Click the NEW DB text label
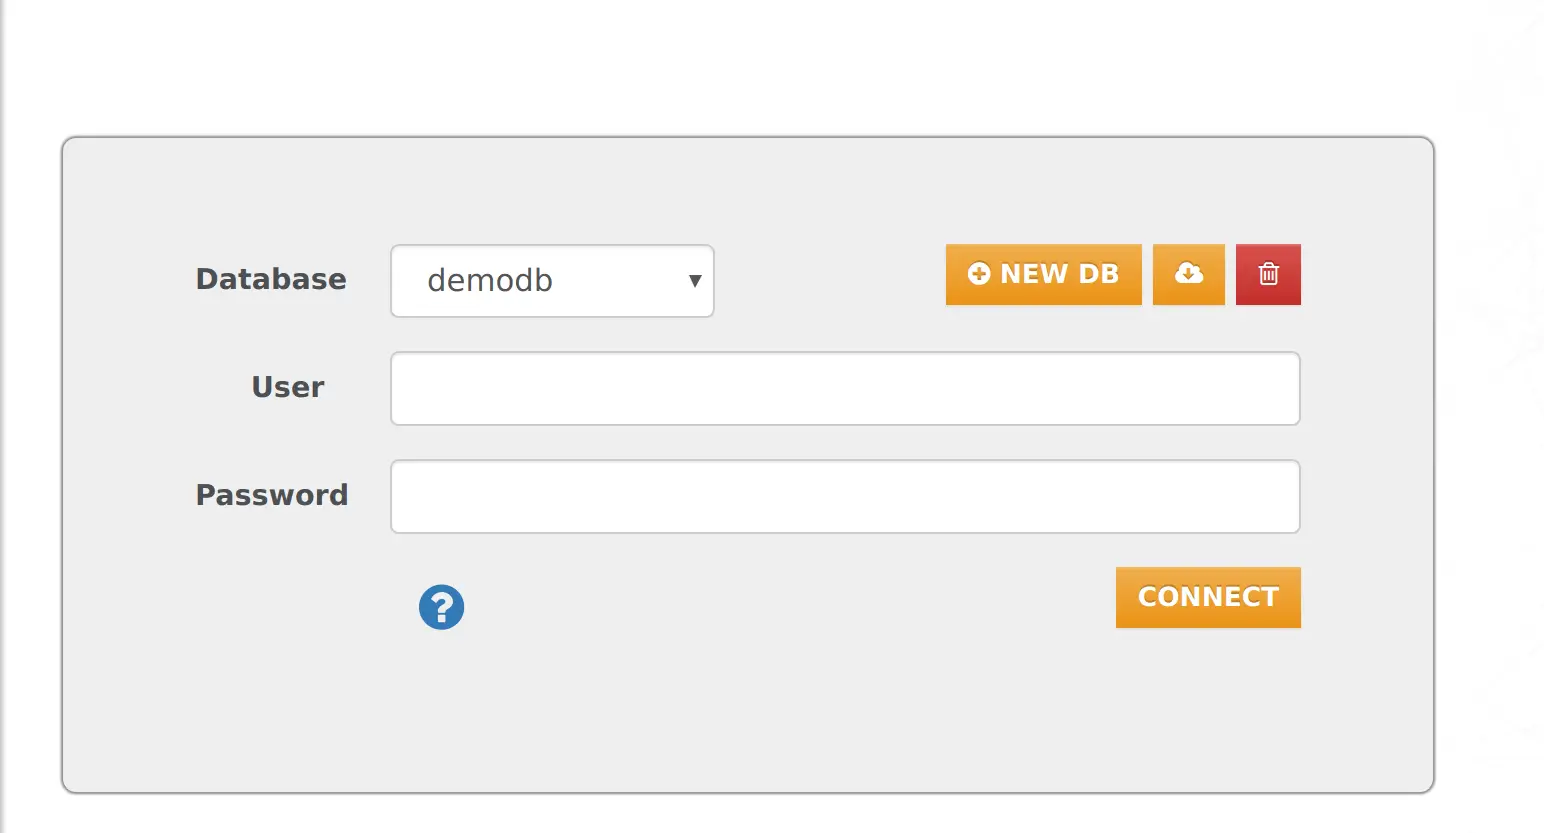This screenshot has height=833, width=1544. 1059,274
